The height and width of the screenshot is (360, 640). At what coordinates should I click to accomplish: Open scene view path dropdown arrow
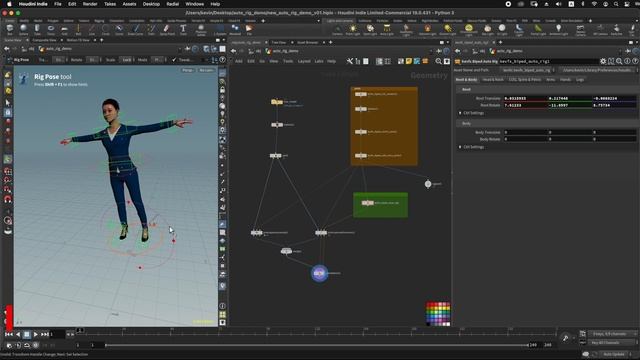click(x=180, y=49)
